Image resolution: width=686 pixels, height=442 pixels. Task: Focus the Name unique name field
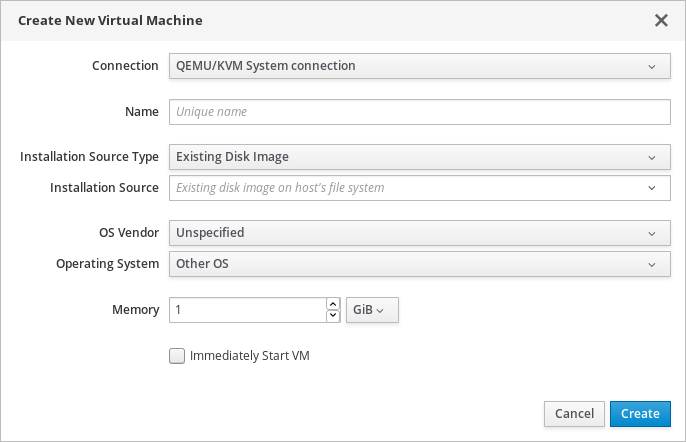pos(419,112)
